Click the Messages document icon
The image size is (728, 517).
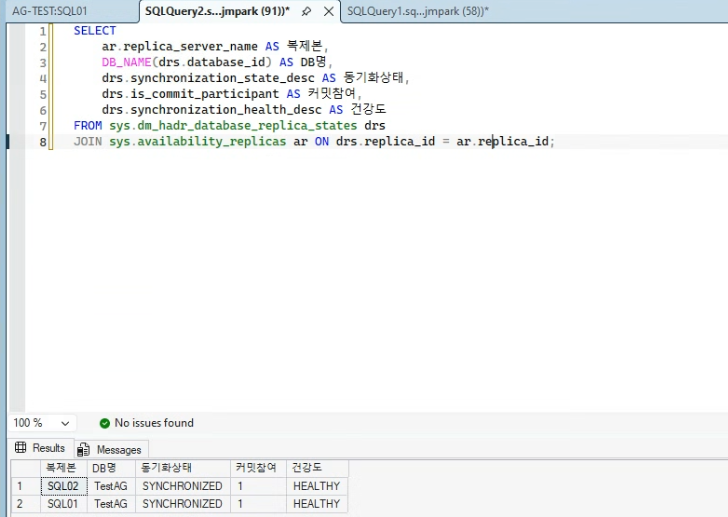click(84, 449)
